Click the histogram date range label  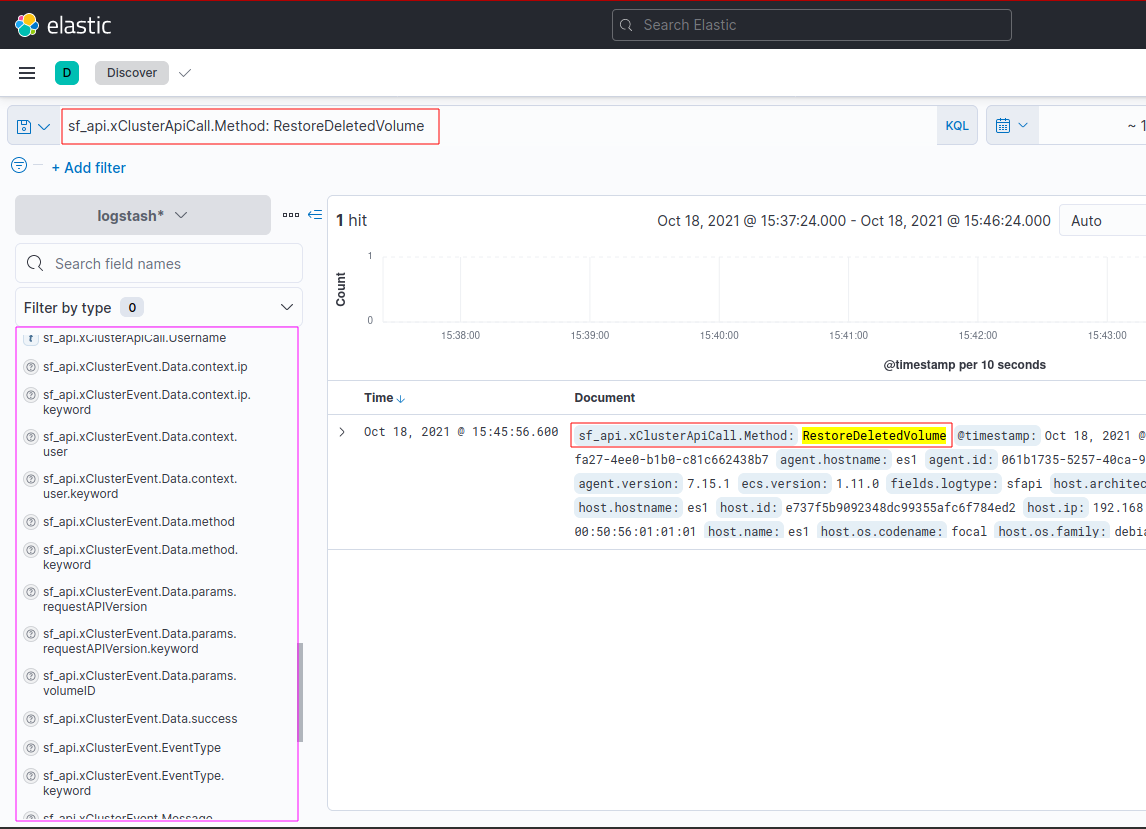854,221
